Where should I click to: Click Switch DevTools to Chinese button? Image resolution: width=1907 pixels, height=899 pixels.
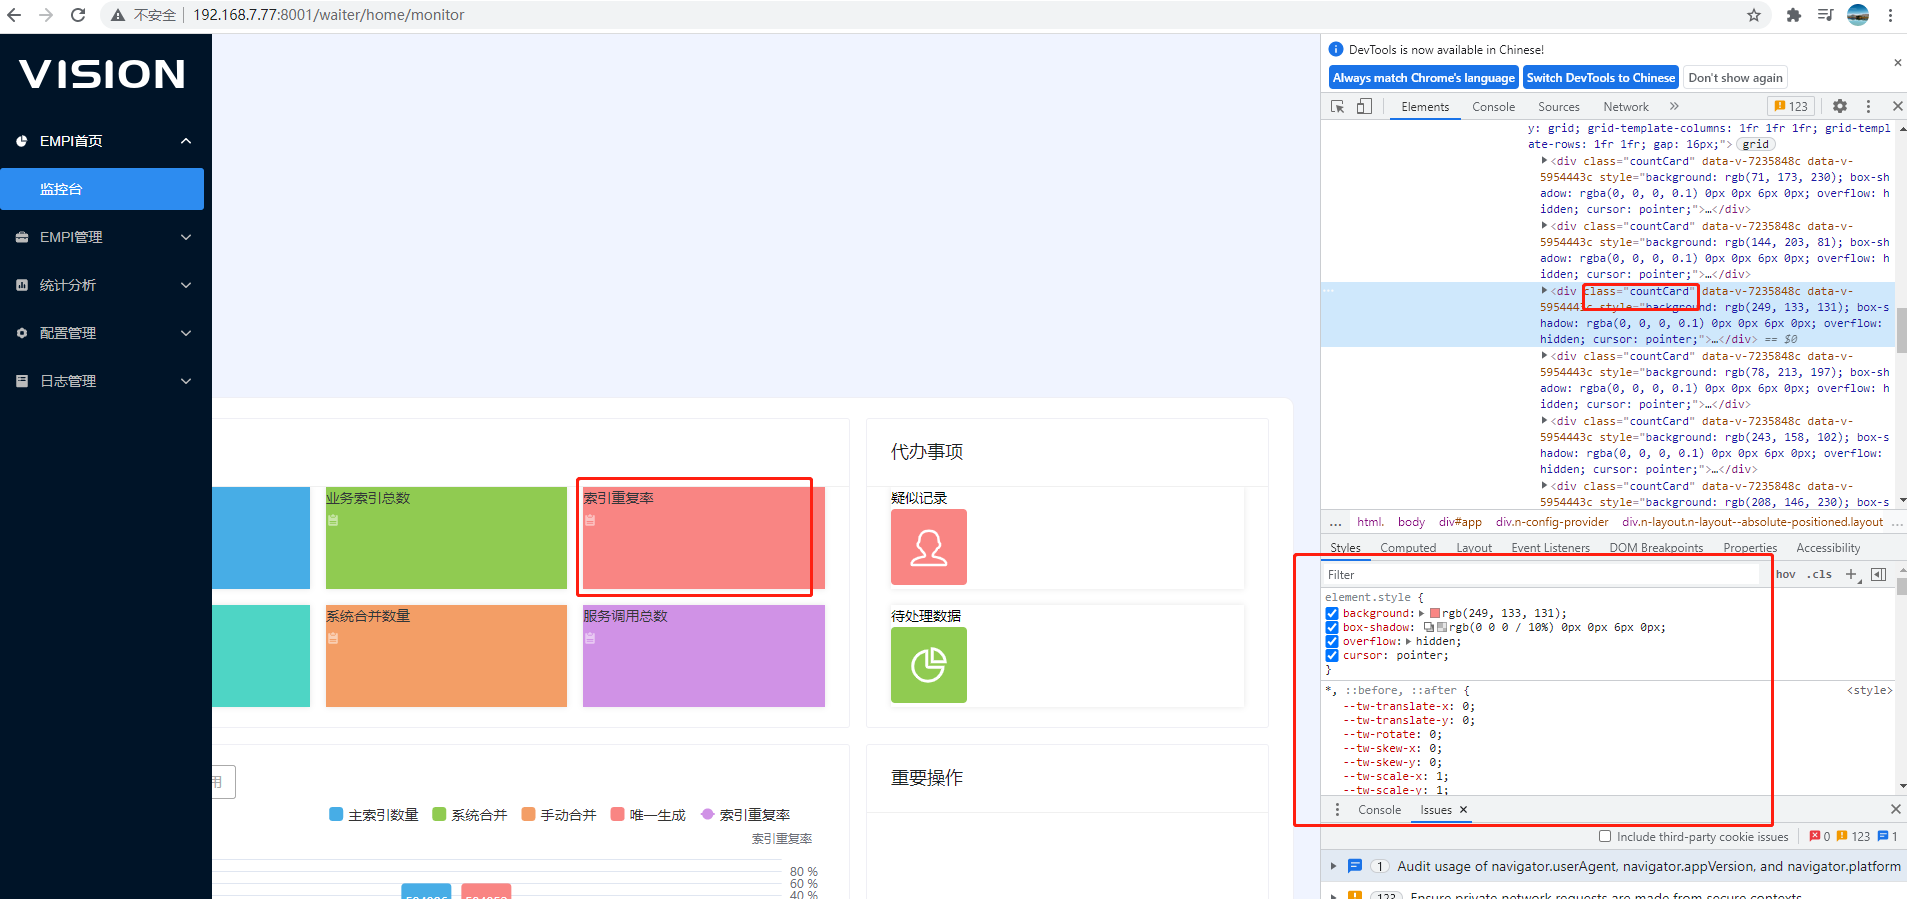coord(1601,78)
